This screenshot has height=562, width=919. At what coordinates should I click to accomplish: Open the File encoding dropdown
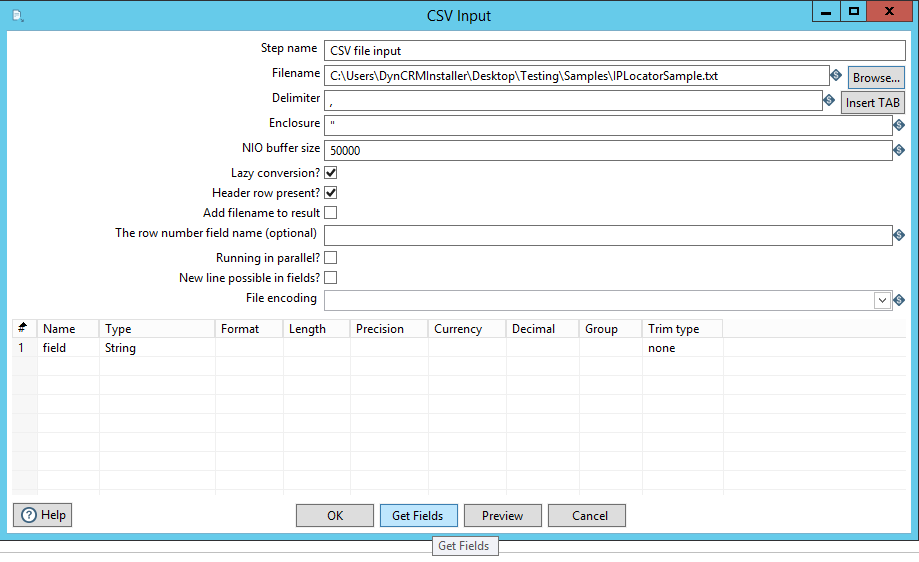tap(882, 299)
